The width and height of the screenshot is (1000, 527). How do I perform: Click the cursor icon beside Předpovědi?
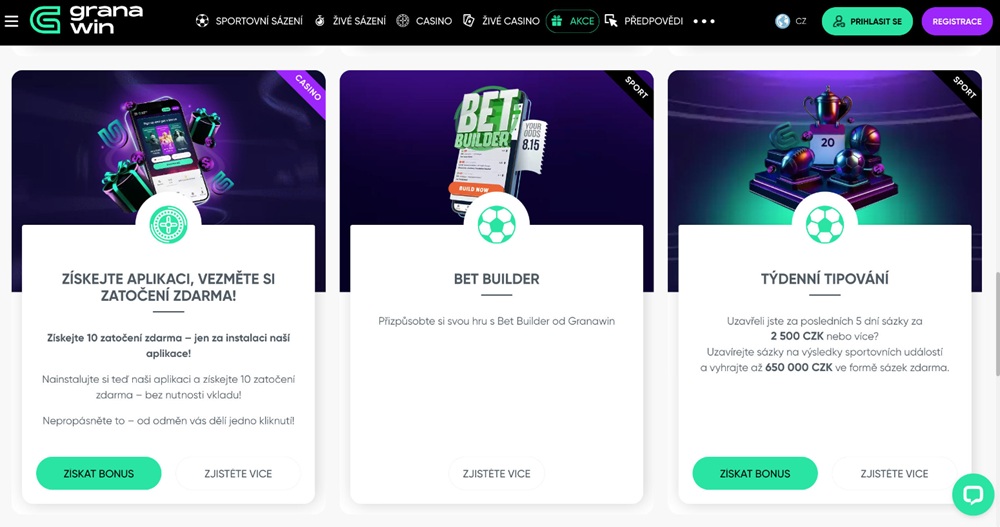pyautogui.click(x=611, y=21)
